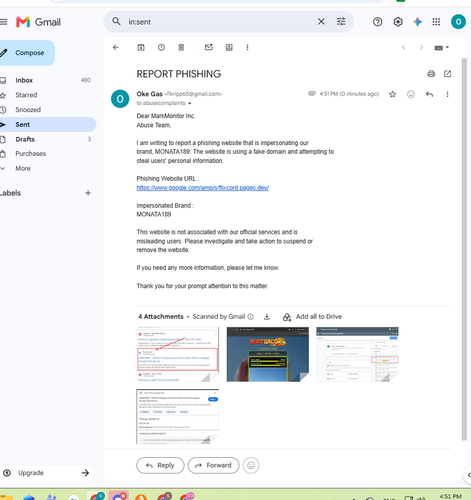Open Gemini sparkle icon
The width and height of the screenshot is (471, 500).
click(x=417, y=22)
